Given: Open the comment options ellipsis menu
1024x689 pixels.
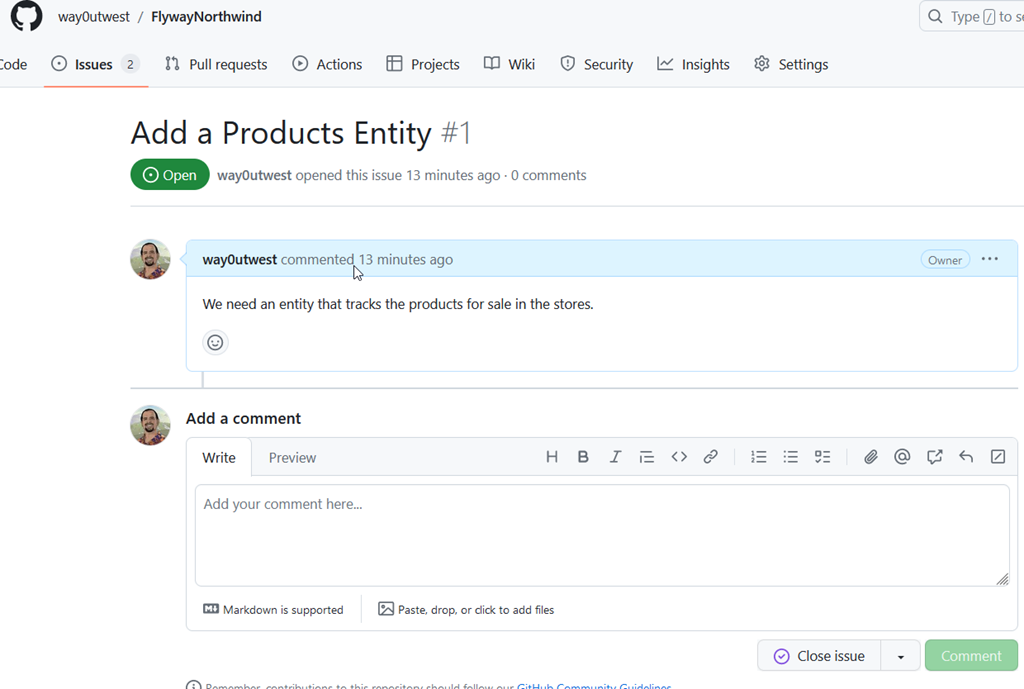Looking at the screenshot, I should pyautogui.click(x=990, y=259).
